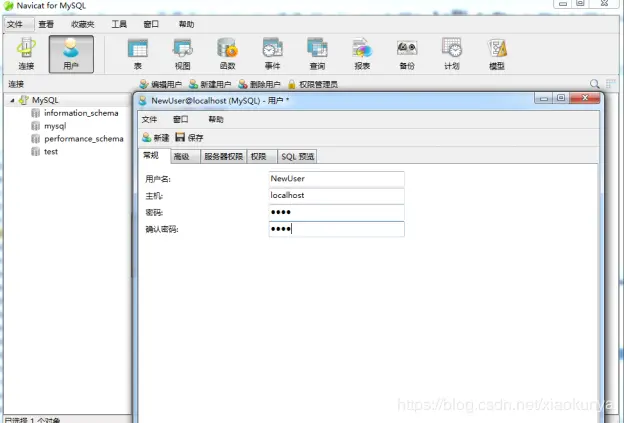Open main window 查看 menu
Viewport: 624px width, 423px height.
[x=46, y=24]
